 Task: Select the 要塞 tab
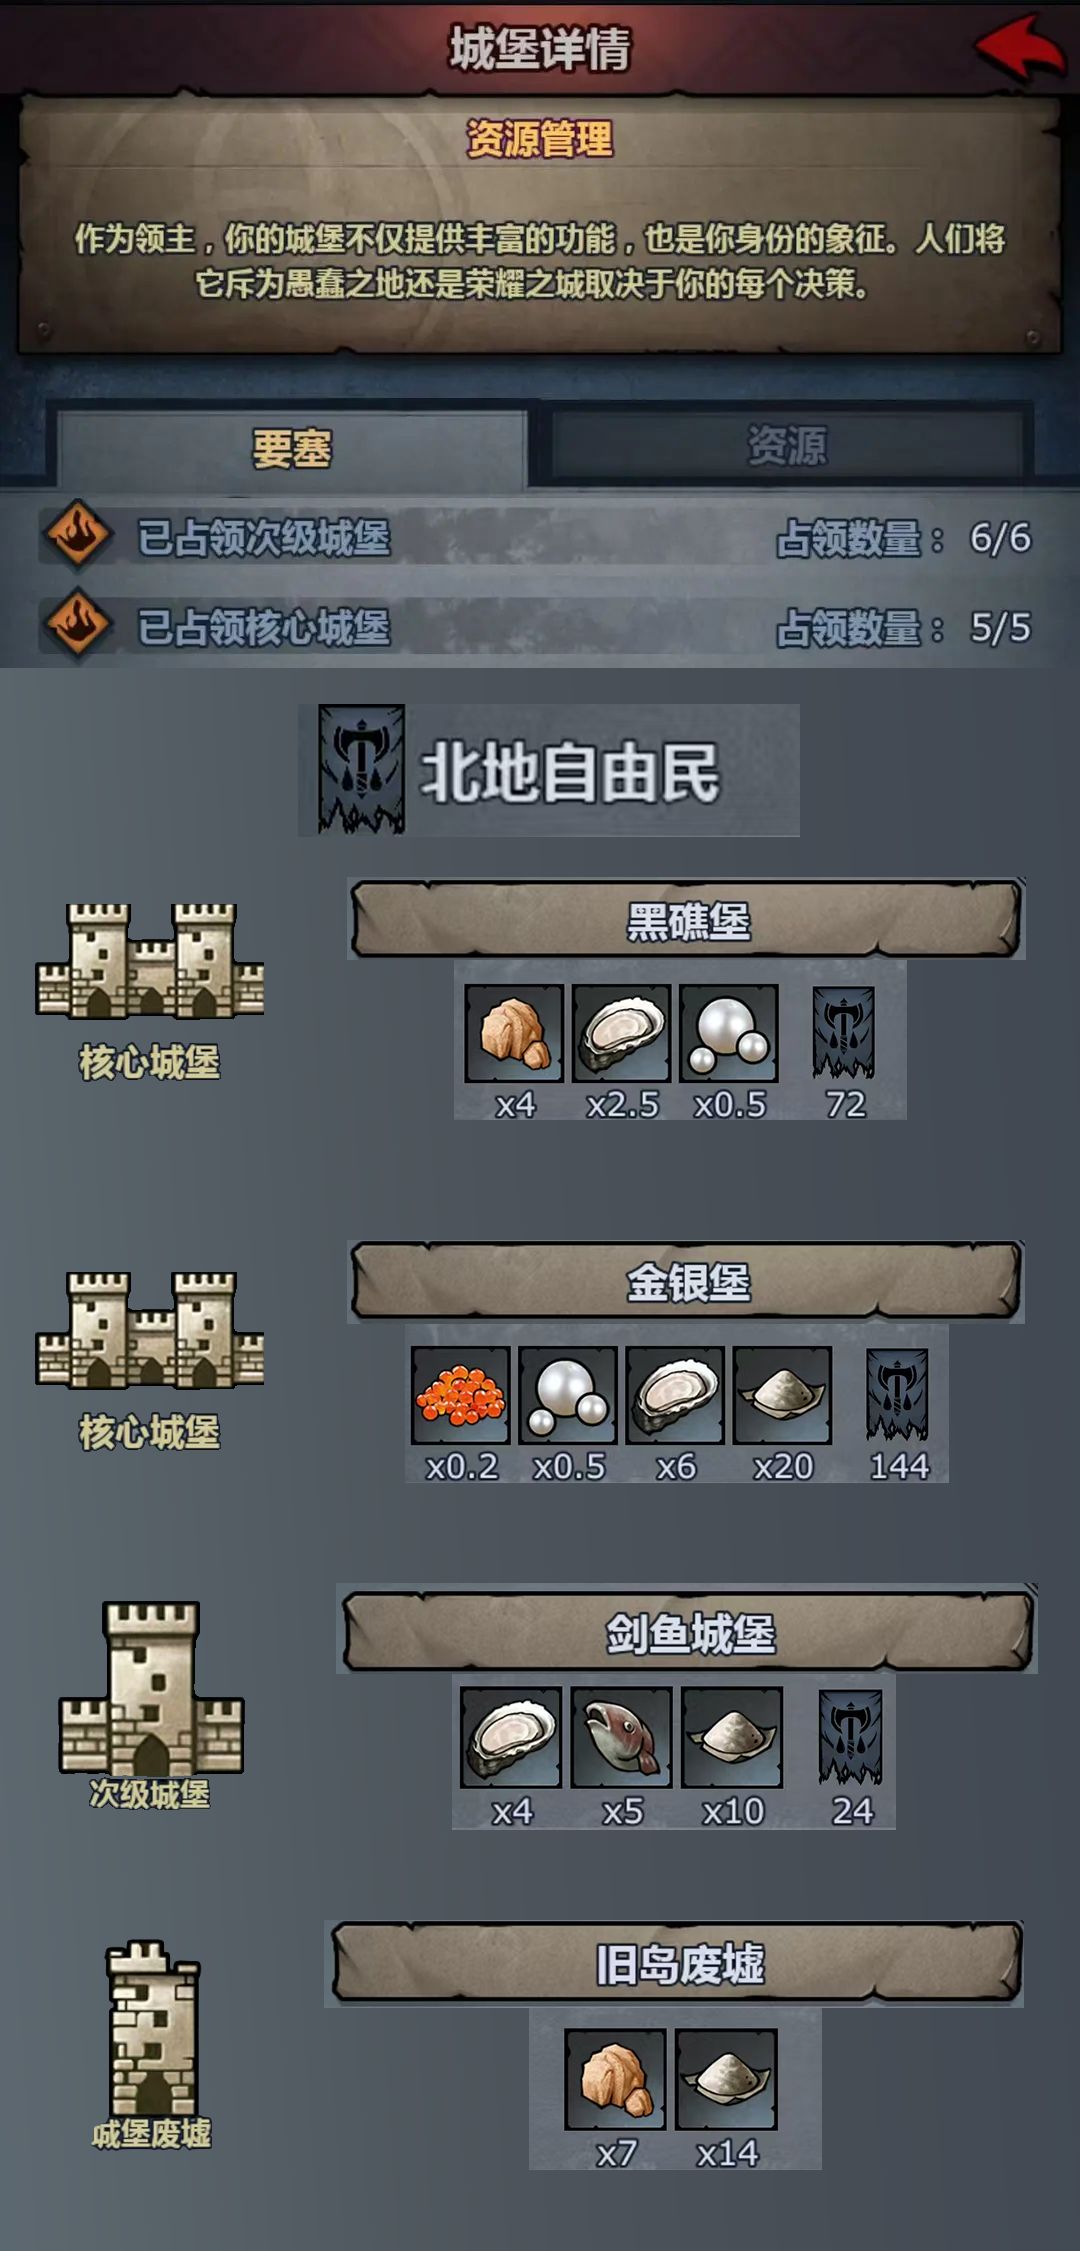click(292, 449)
